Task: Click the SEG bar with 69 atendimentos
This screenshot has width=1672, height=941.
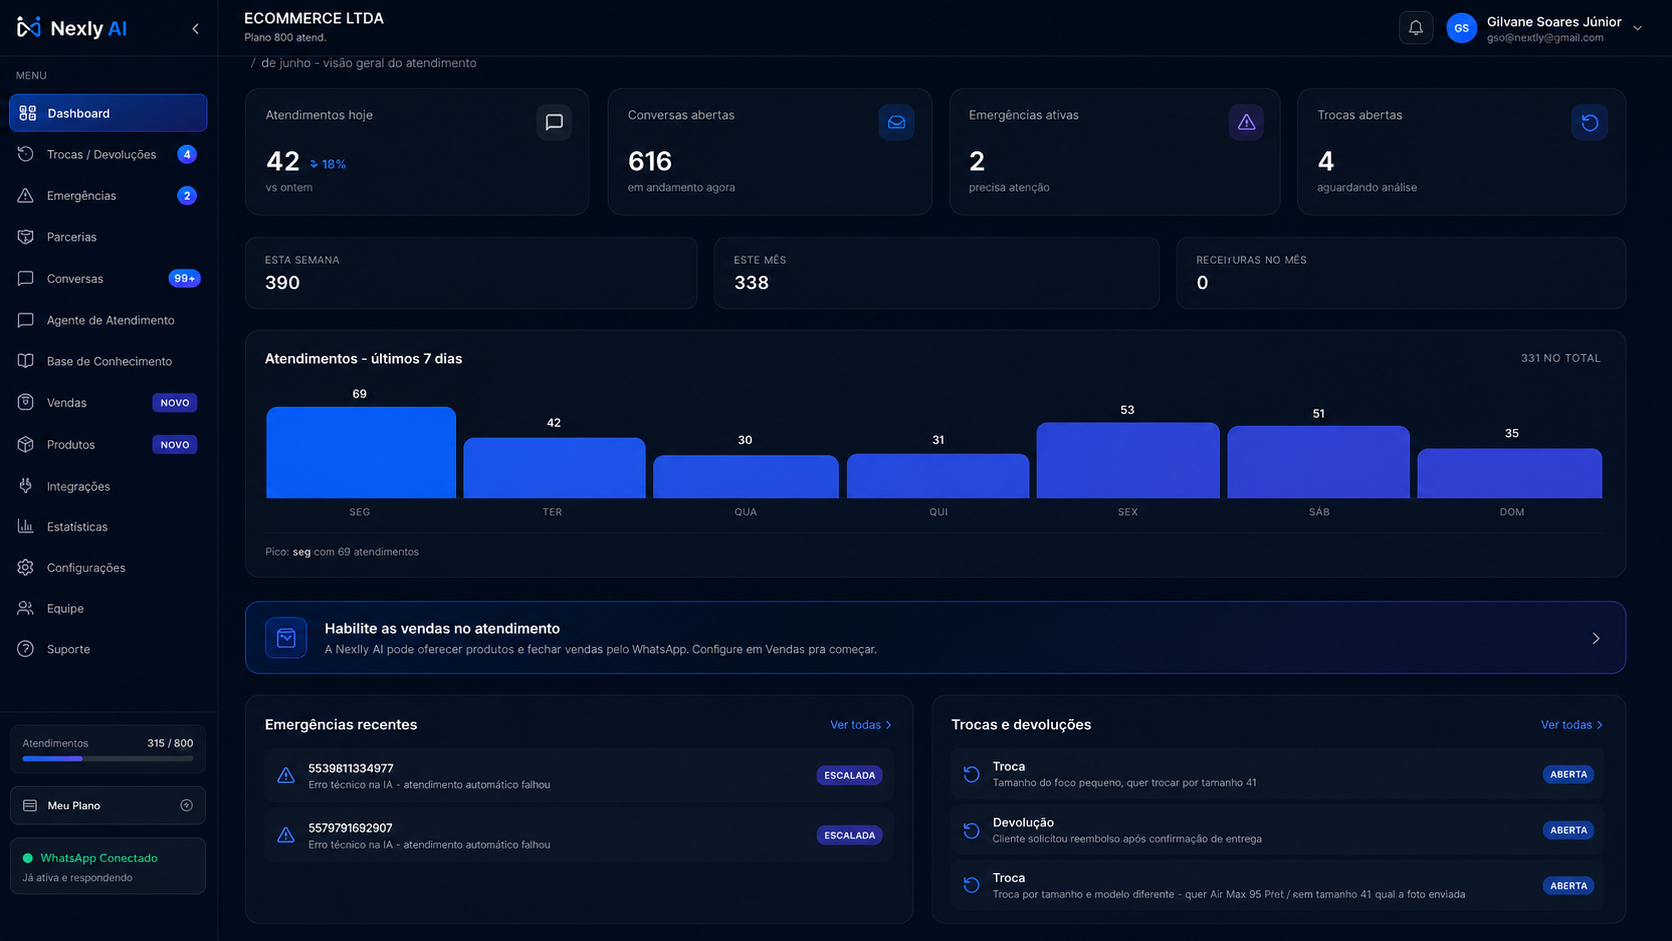Action: point(361,452)
